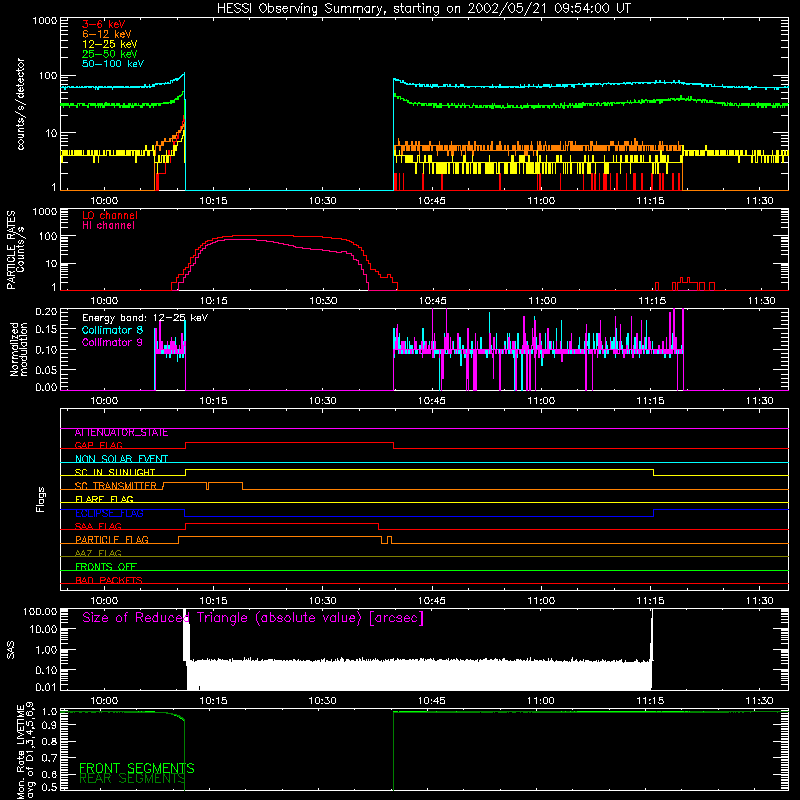
Task: Click the '0.9' livetime tick value
Action: click(x=50, y=726)
